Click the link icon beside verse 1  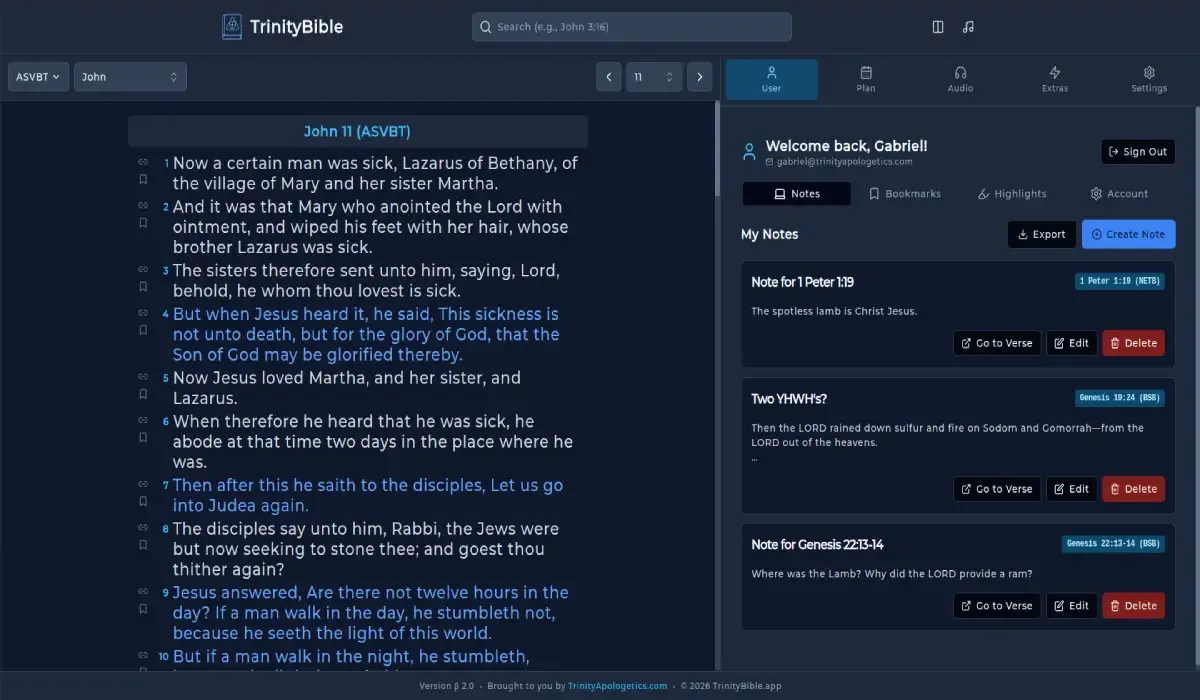pos(142,160)
